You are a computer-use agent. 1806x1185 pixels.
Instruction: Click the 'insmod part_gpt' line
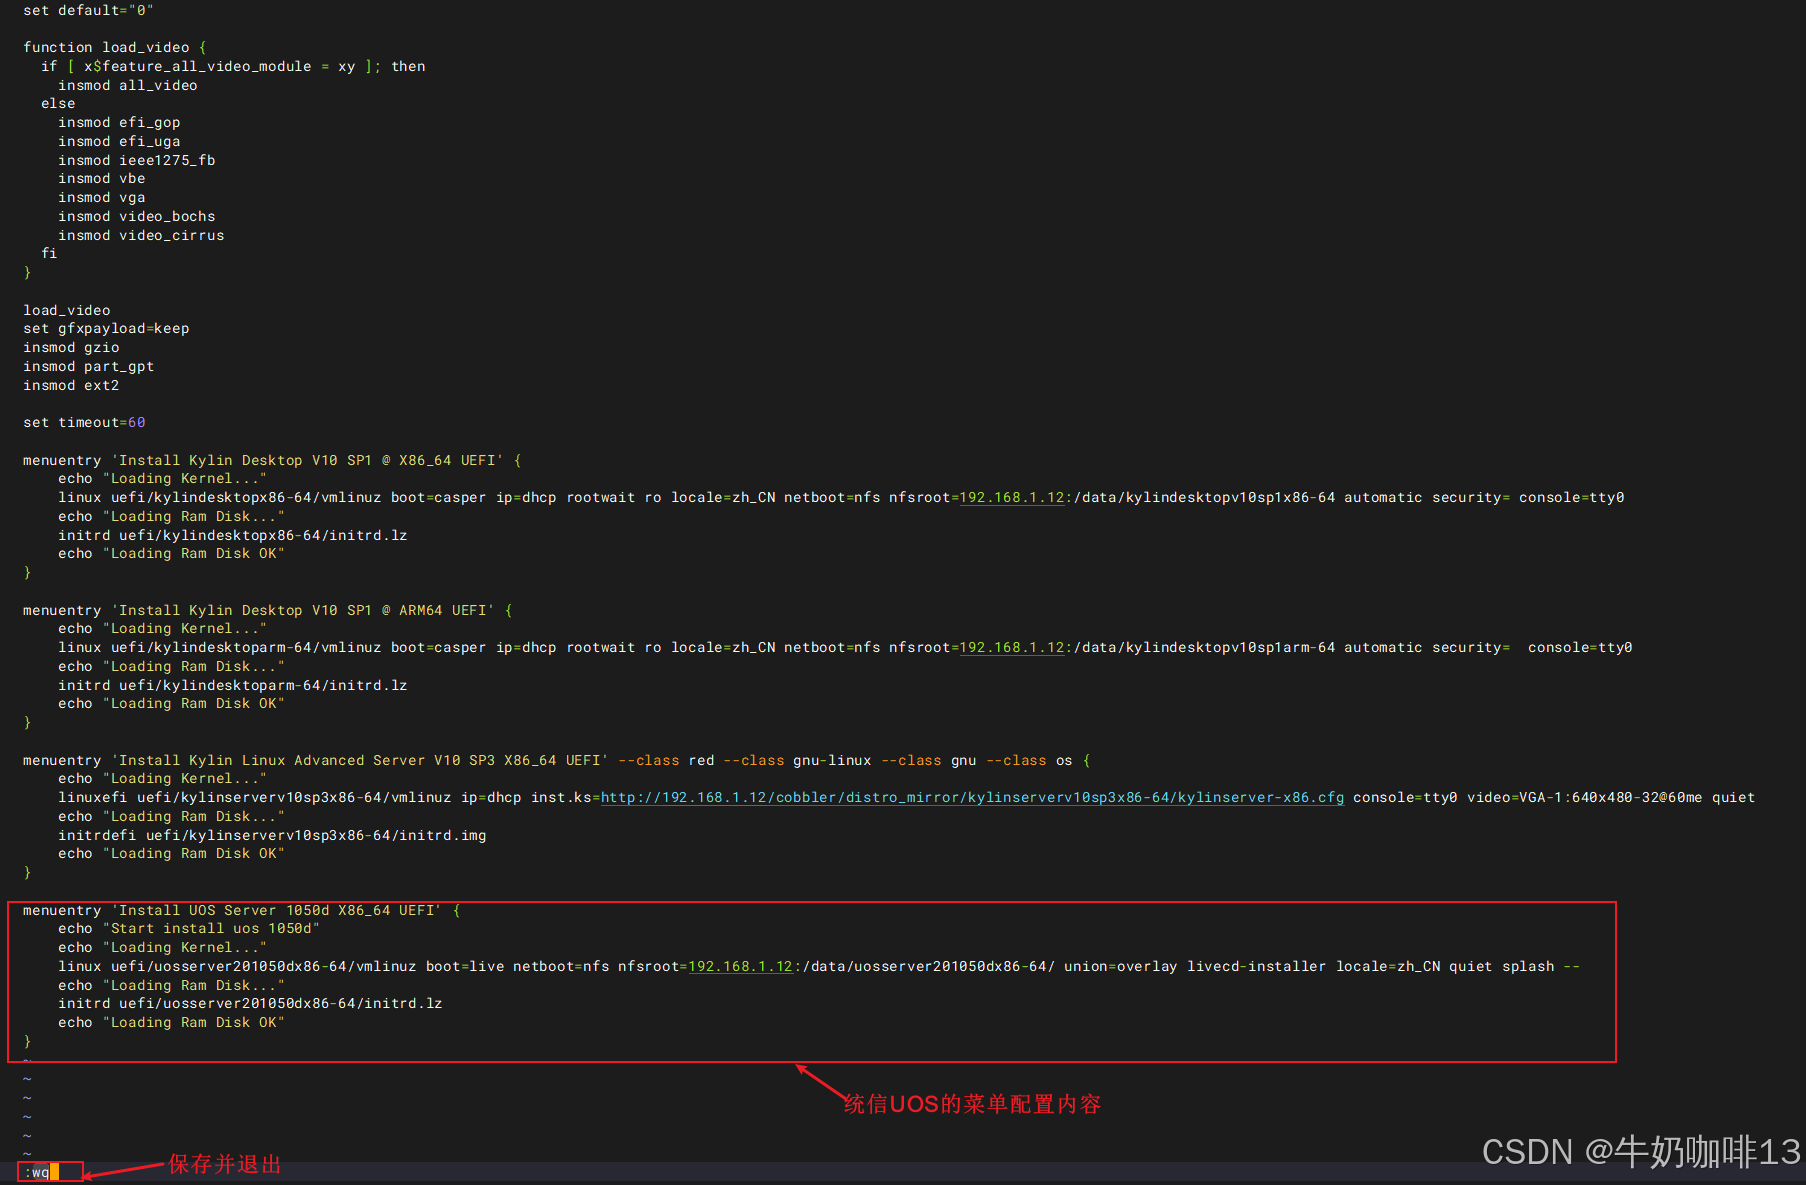tap(89, 366)
